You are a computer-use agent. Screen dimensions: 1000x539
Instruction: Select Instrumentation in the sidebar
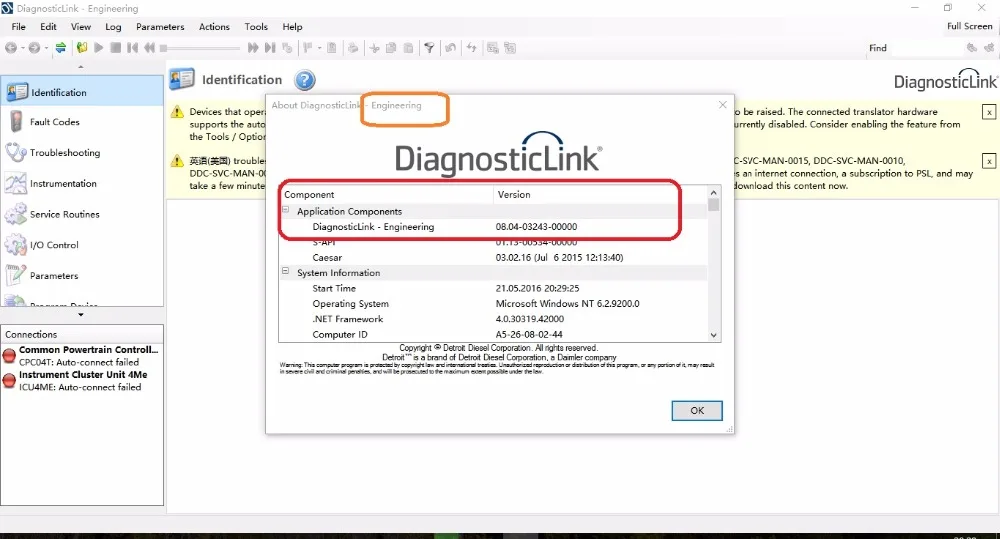[x=82, y=184]
